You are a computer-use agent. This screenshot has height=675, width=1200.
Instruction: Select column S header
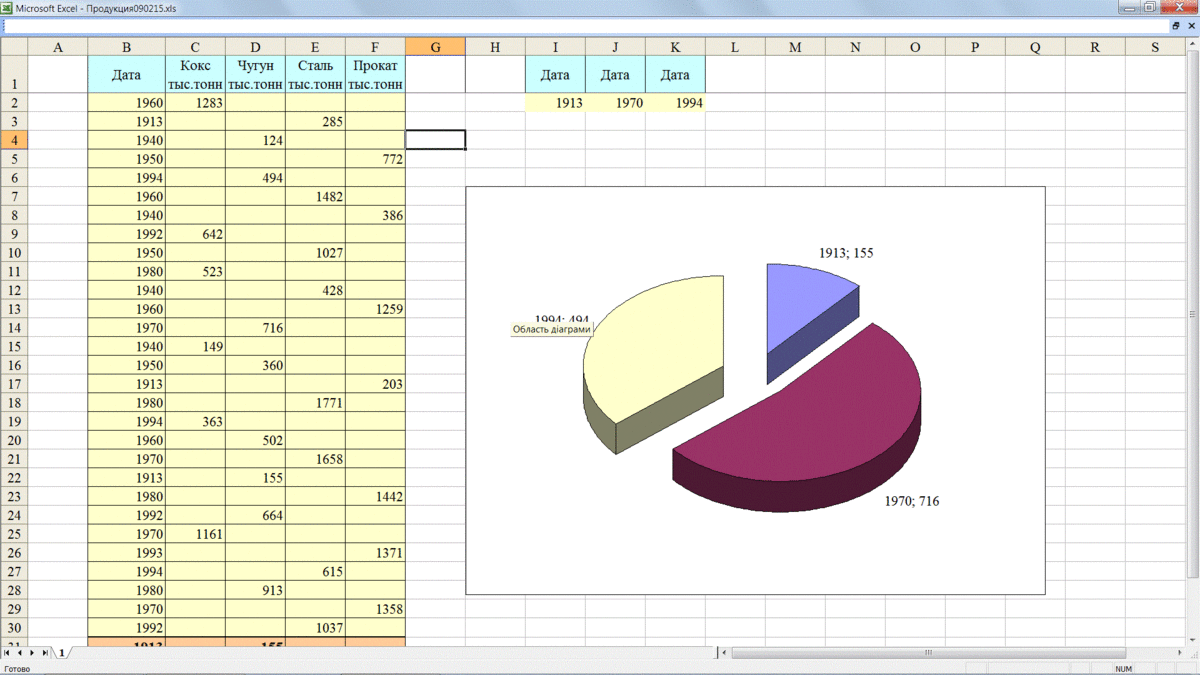pyautogui.click(x=1155, y=47)
